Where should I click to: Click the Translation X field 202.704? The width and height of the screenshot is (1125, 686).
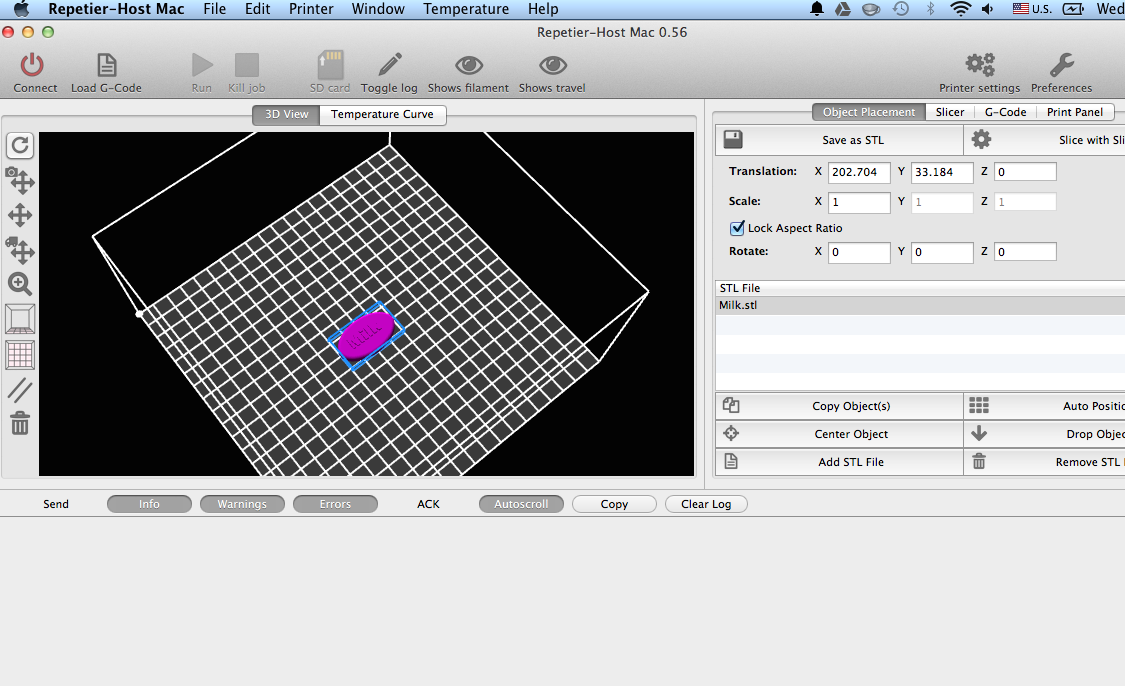click(x=859, y=172)
